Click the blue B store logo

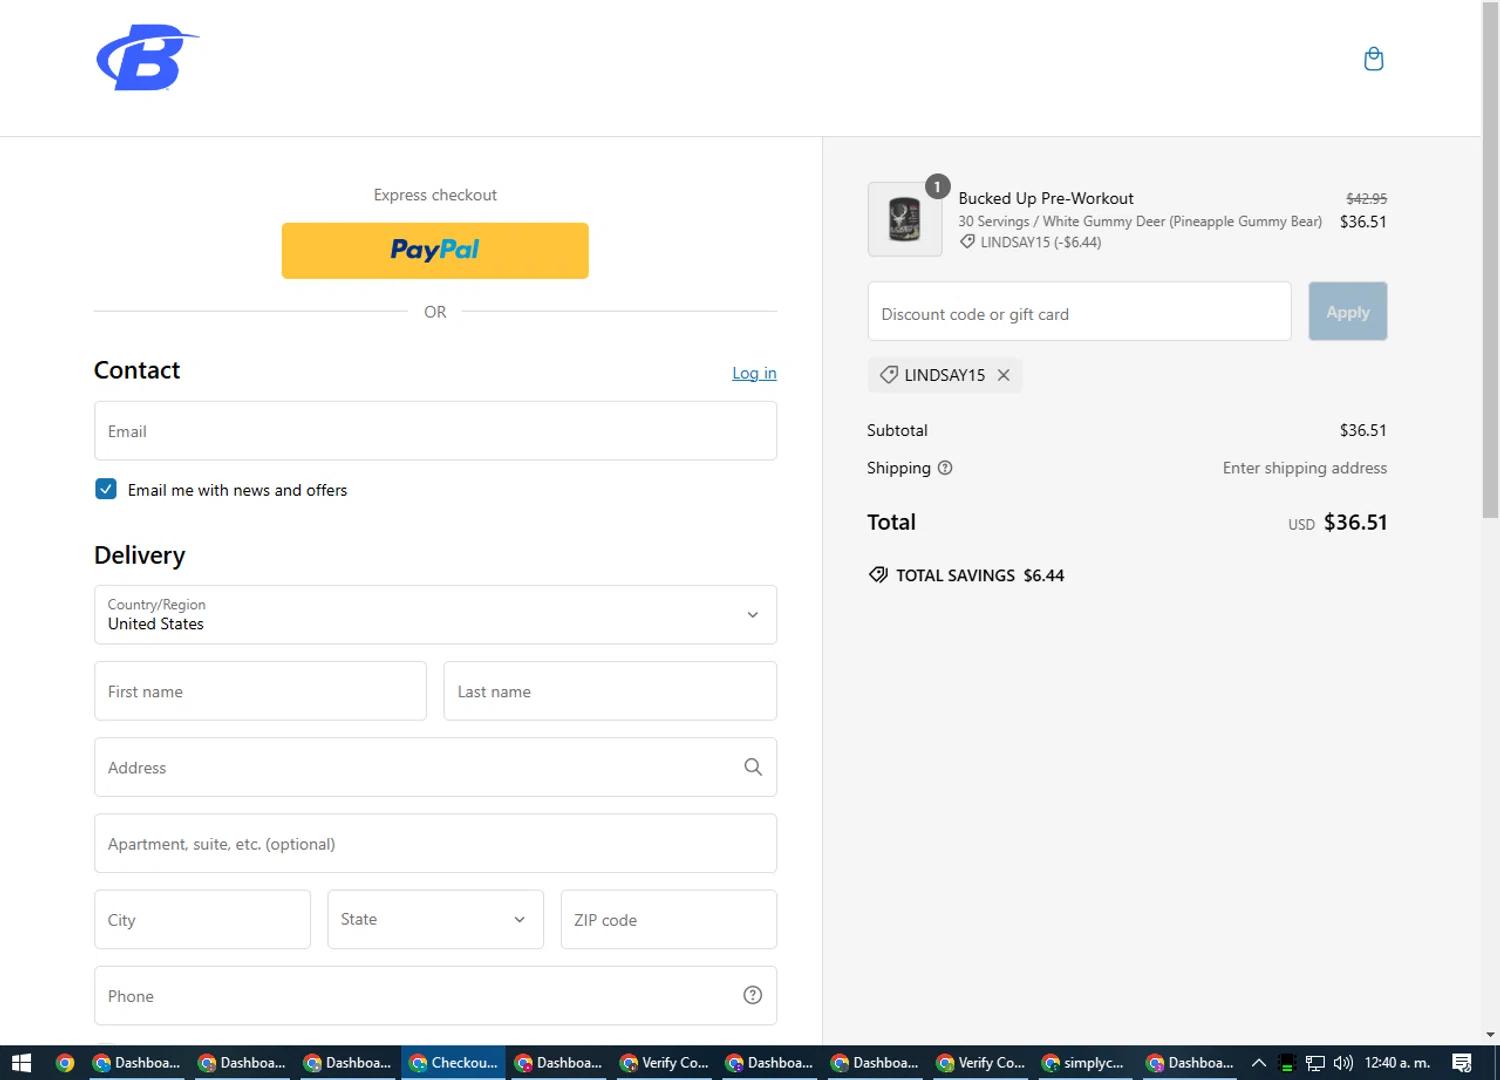click(x=147, y=58)
